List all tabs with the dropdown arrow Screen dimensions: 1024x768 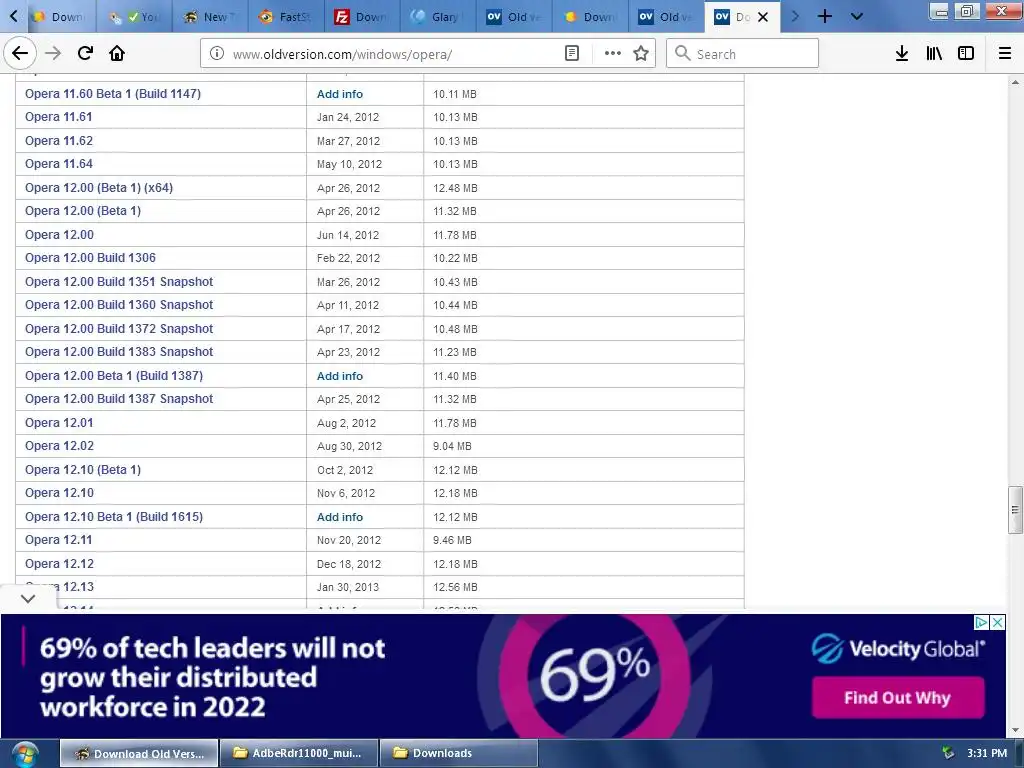[857, 16]
